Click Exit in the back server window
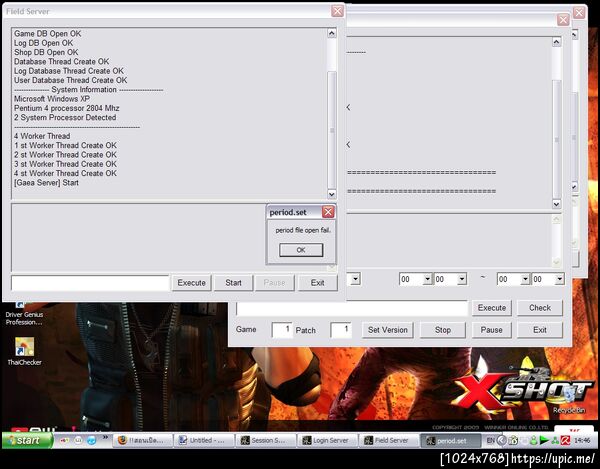 tap(540, 330)
